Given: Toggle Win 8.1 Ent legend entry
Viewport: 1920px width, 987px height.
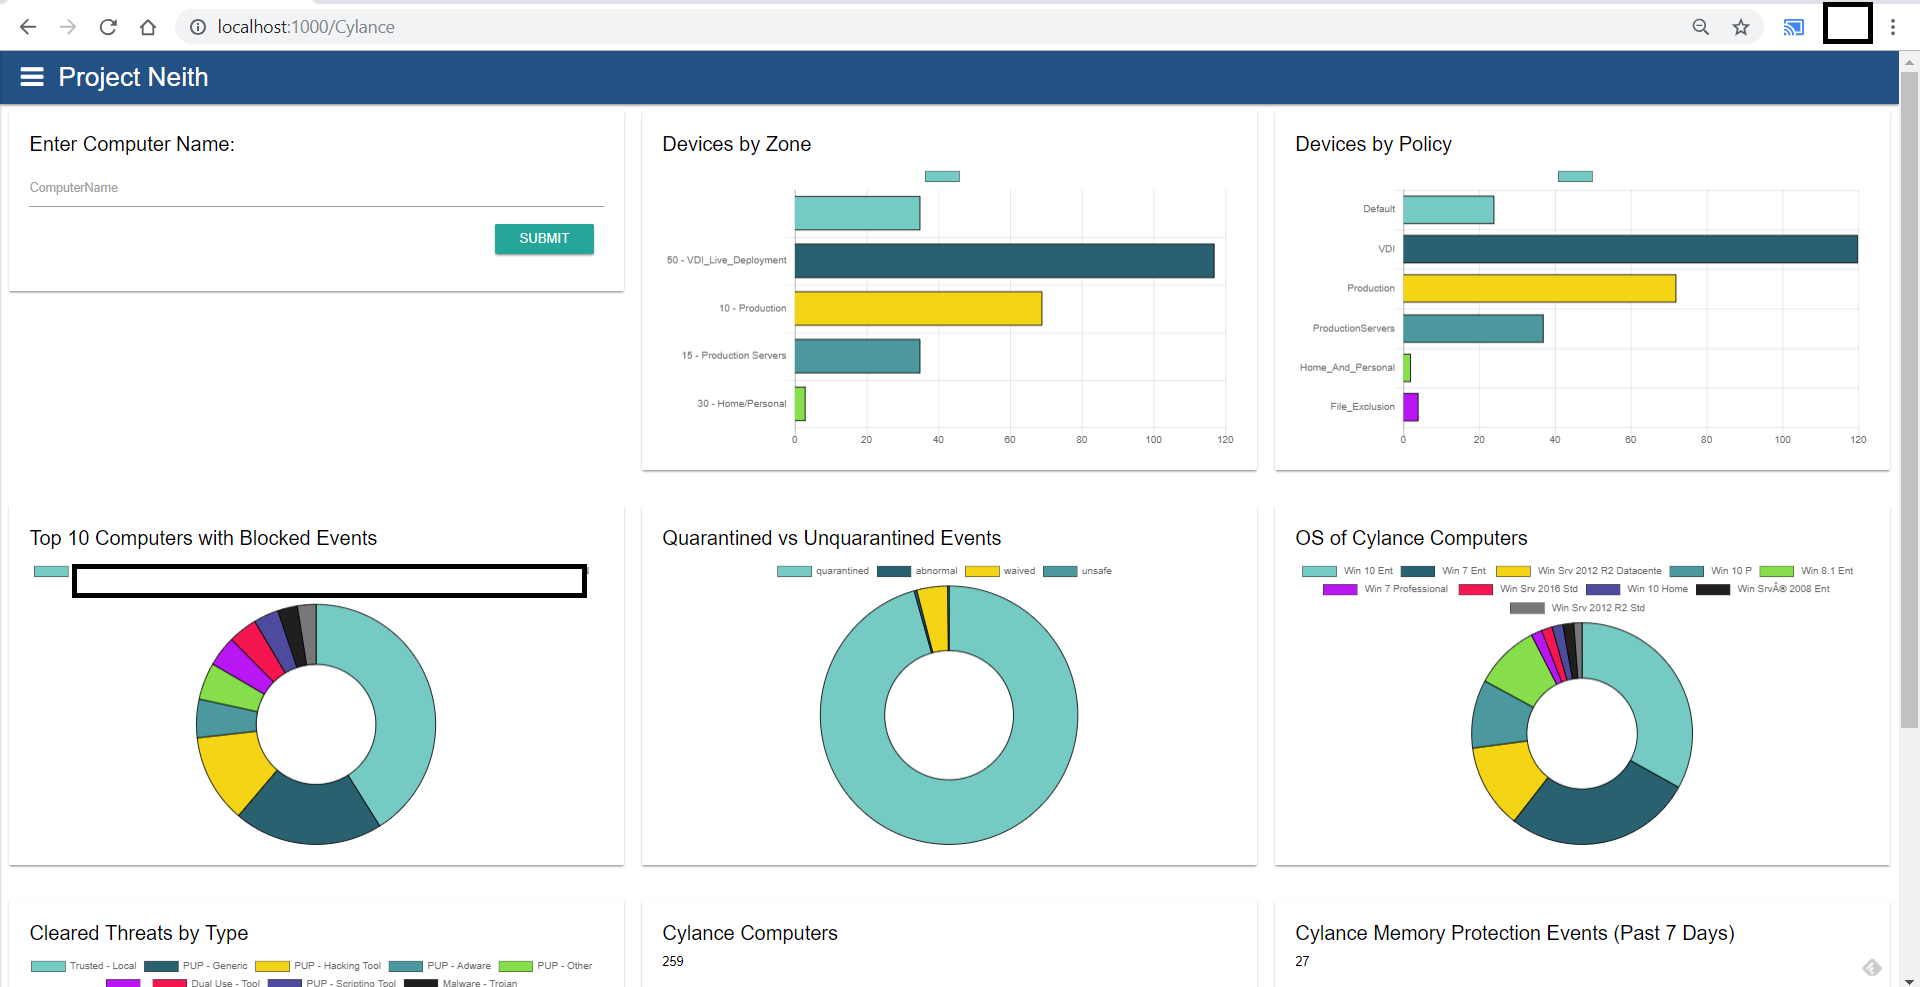Looking at the screenshot, I should pyautogui.click(x=1806, y=571).
